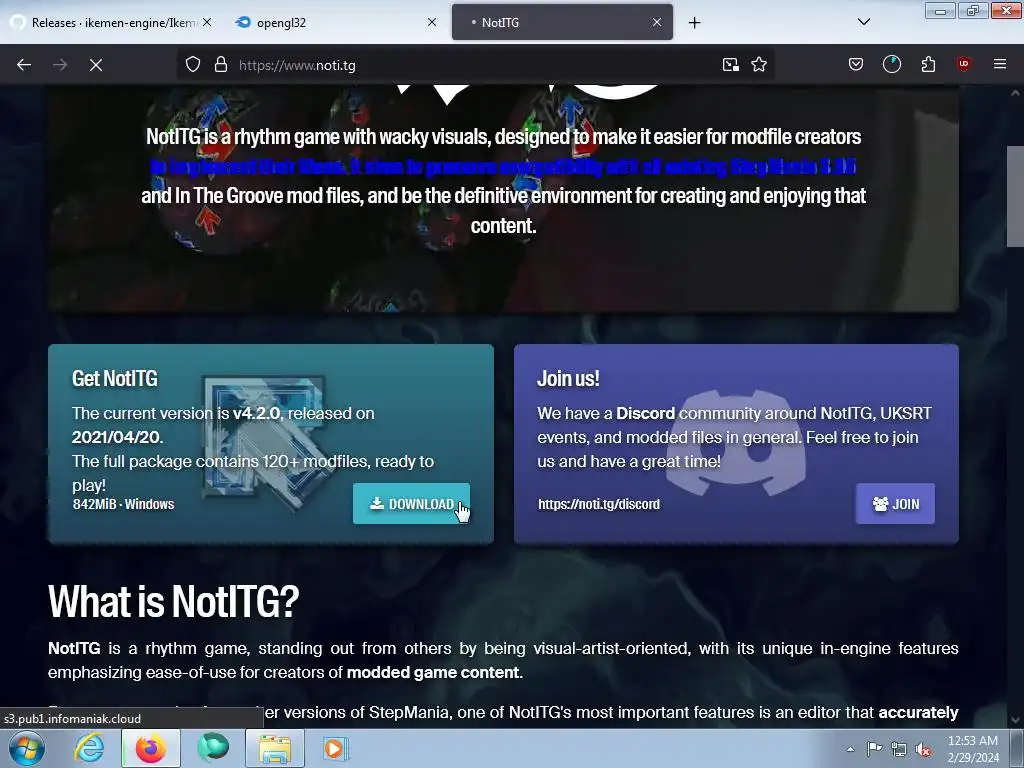Image resolution: width=1024 pixels, height=768 pixels.
Task: Open the Action Center flag icon
Action: pyautogui.click(x=874, y=749)
